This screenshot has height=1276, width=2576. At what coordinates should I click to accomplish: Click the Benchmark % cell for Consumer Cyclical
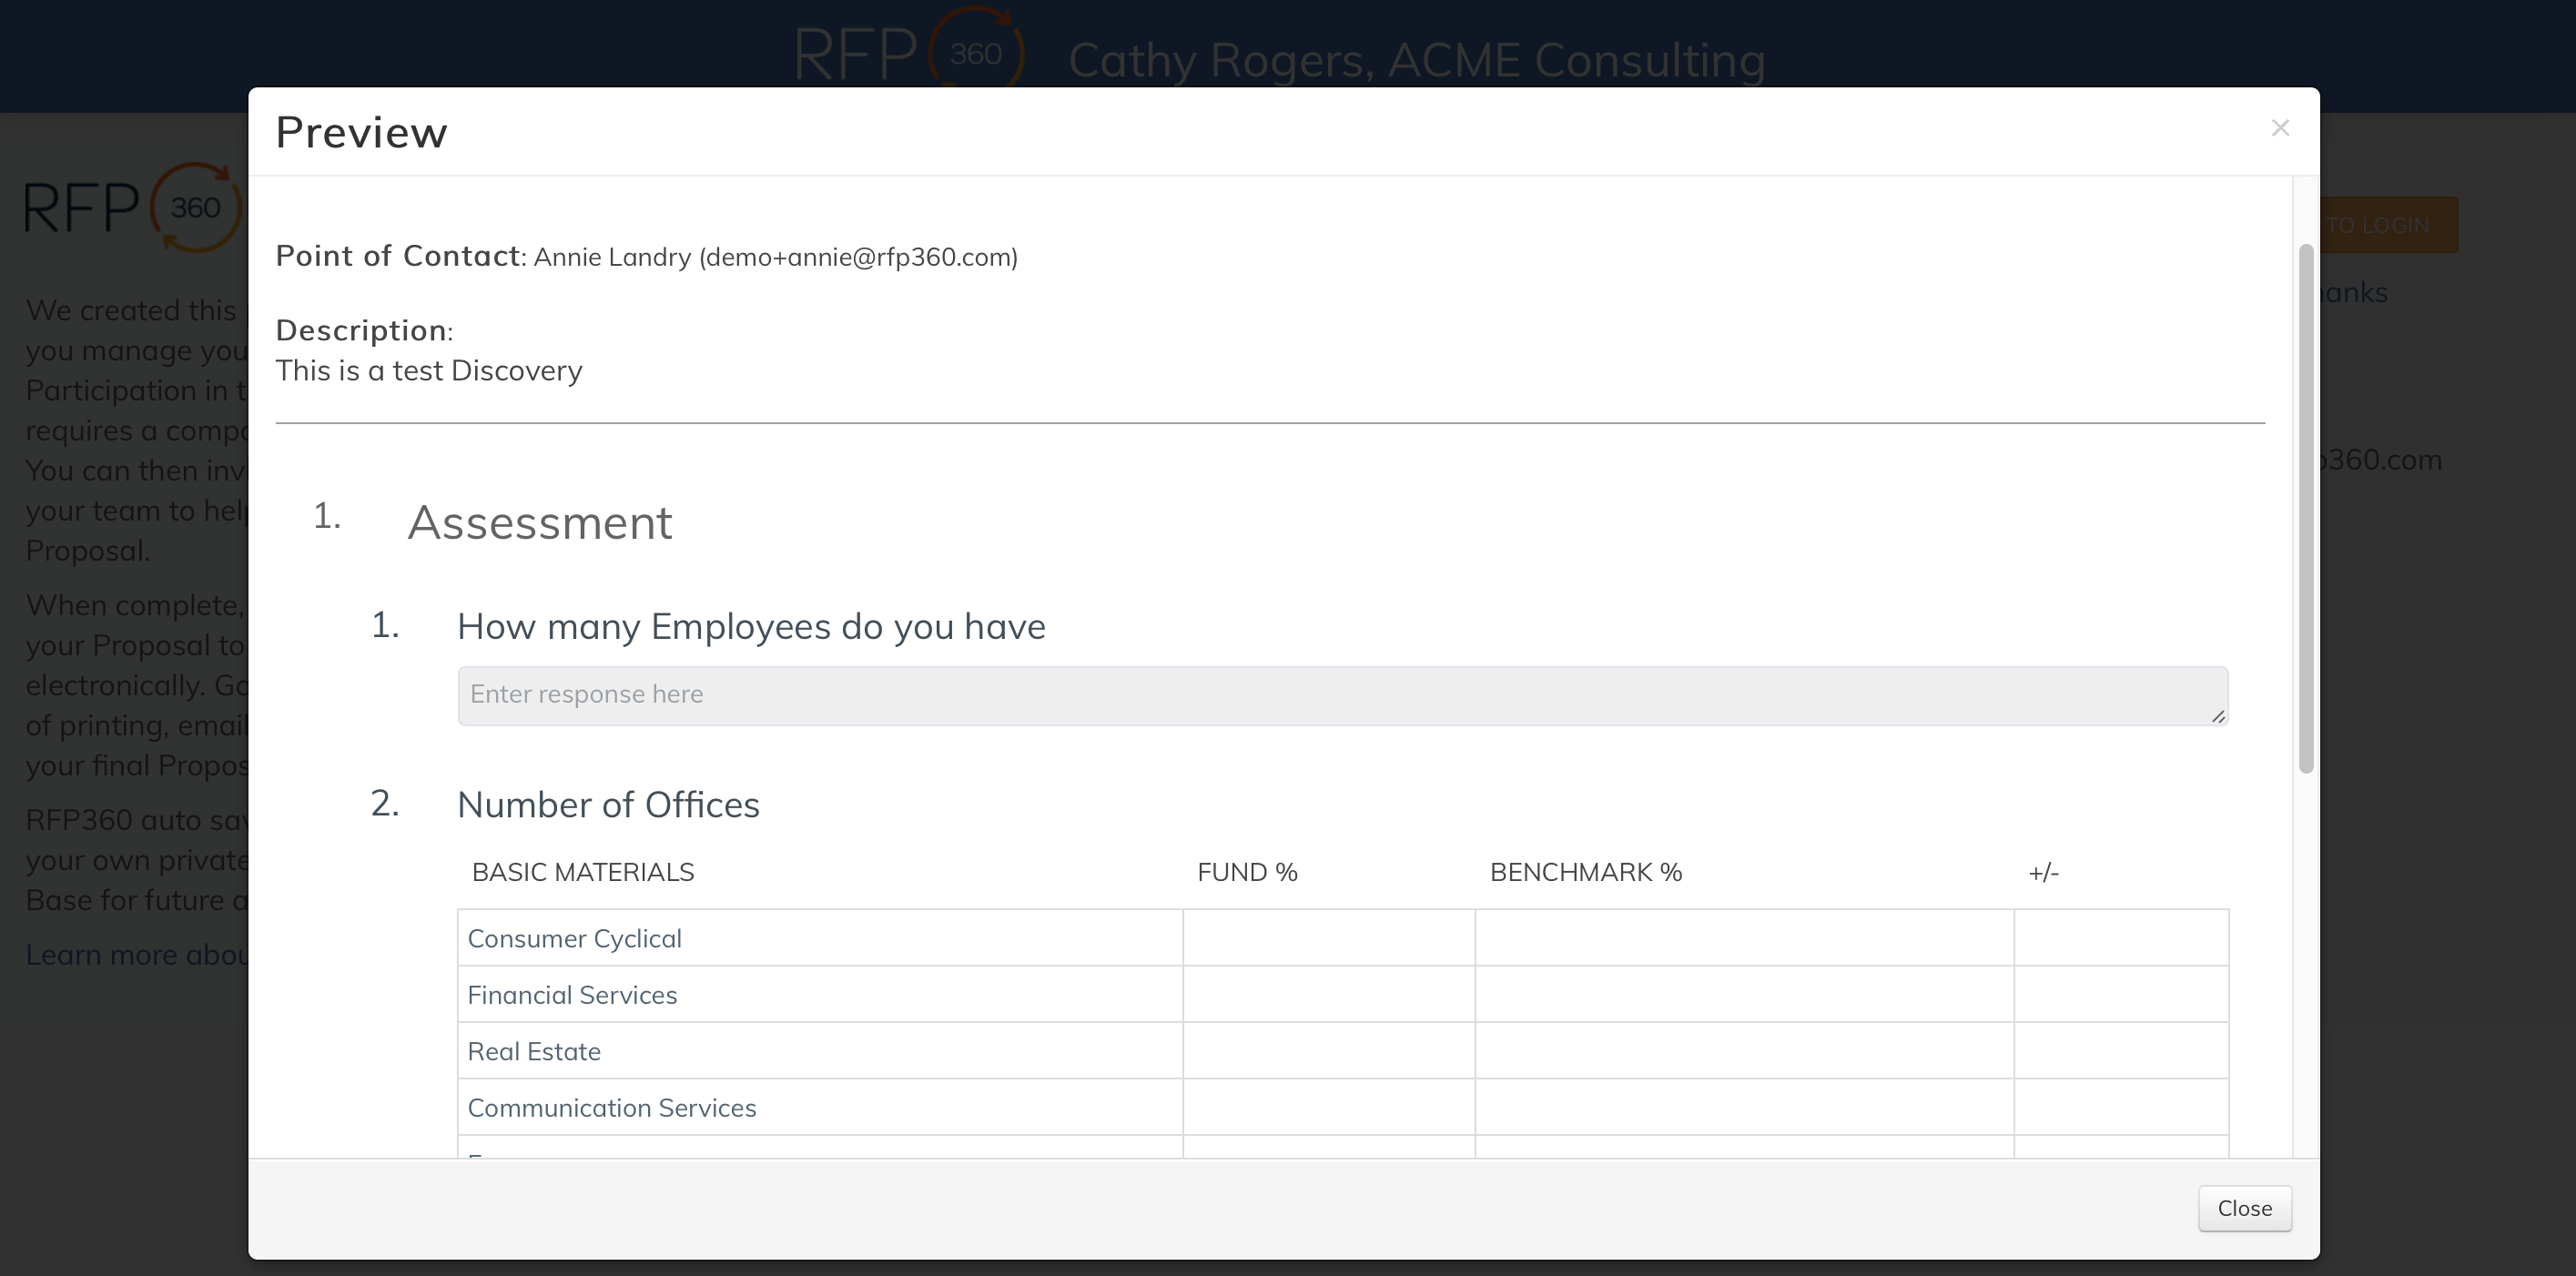pyautogui.click(x=1744, y=938)
